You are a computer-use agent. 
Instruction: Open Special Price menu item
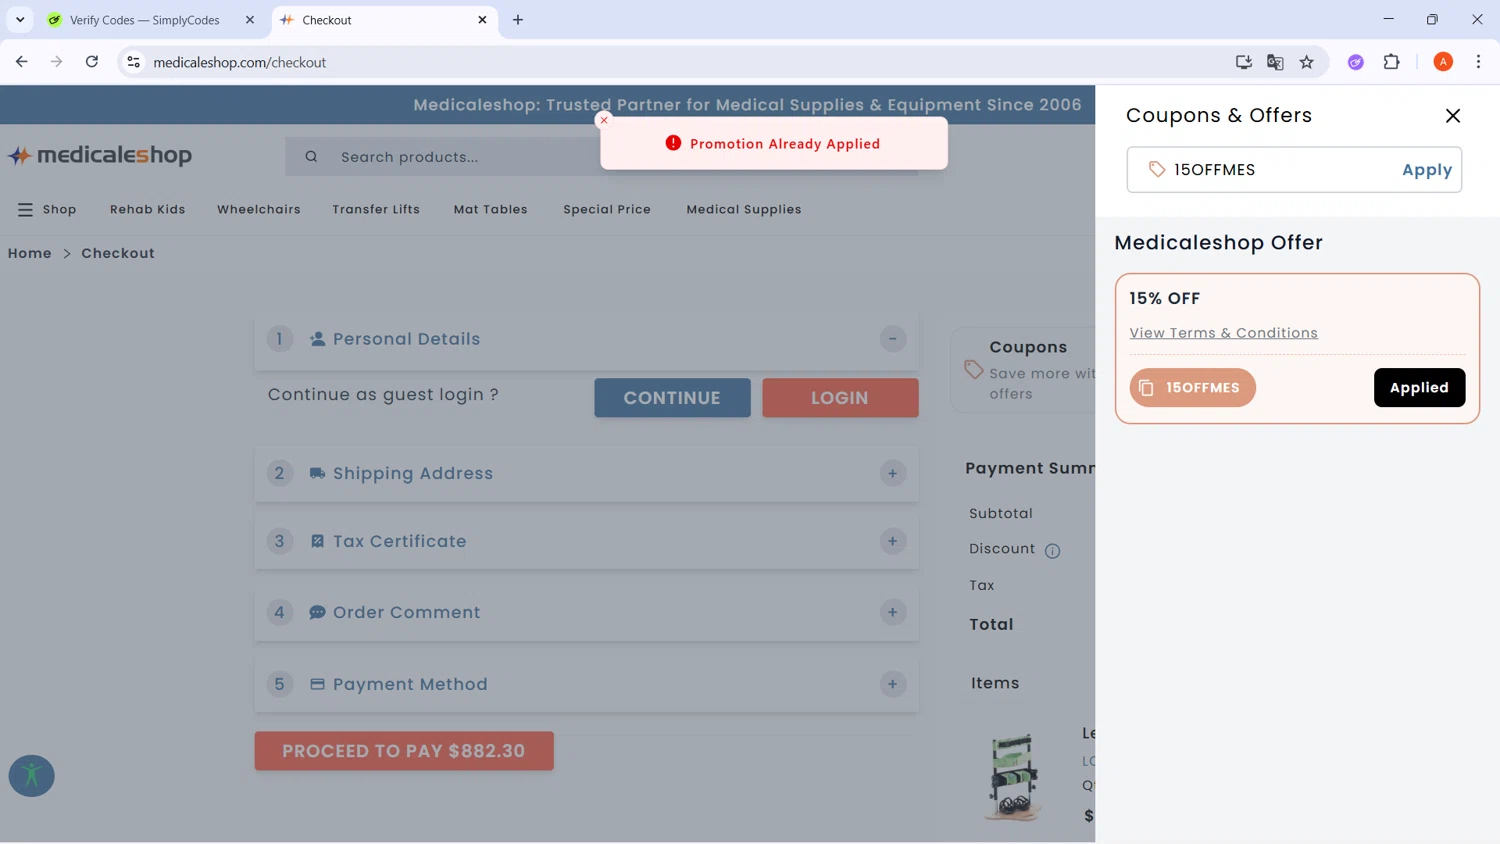pyautogui.click(x=607, y=210)
